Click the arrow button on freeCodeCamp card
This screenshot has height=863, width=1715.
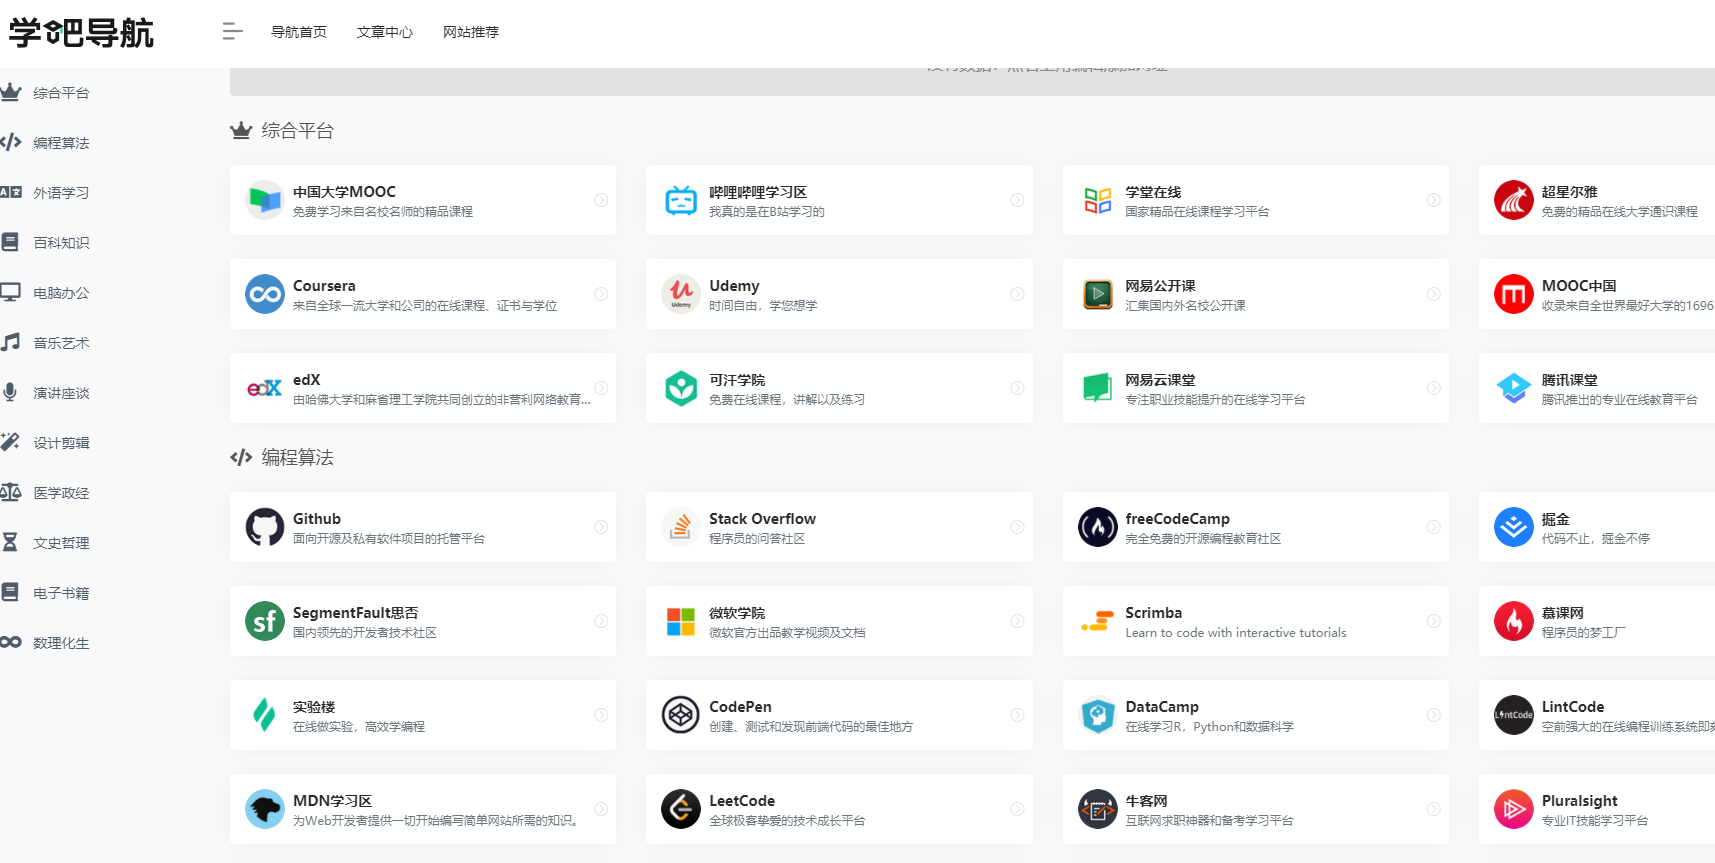1433,527
